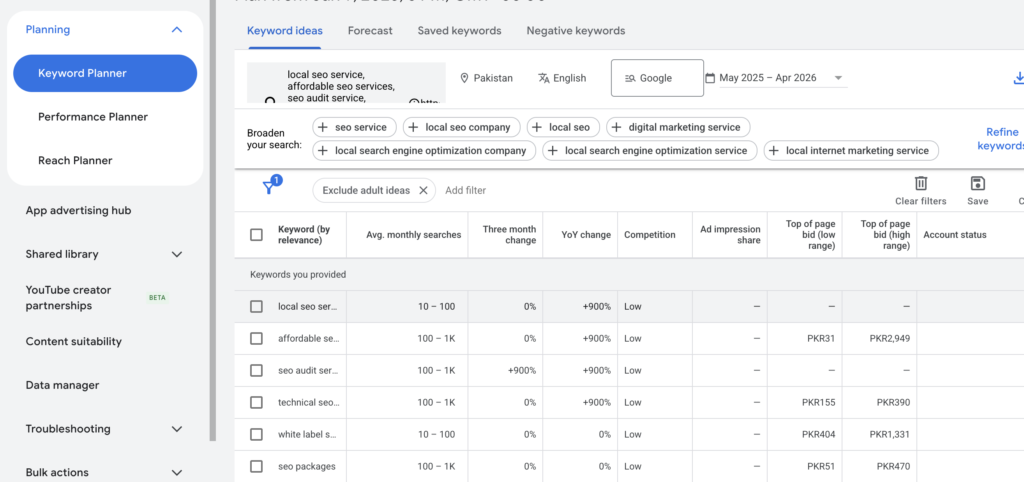The image size is (1024, 482).
Task: Check the white label row checkbox
Action: click(257, 434)
